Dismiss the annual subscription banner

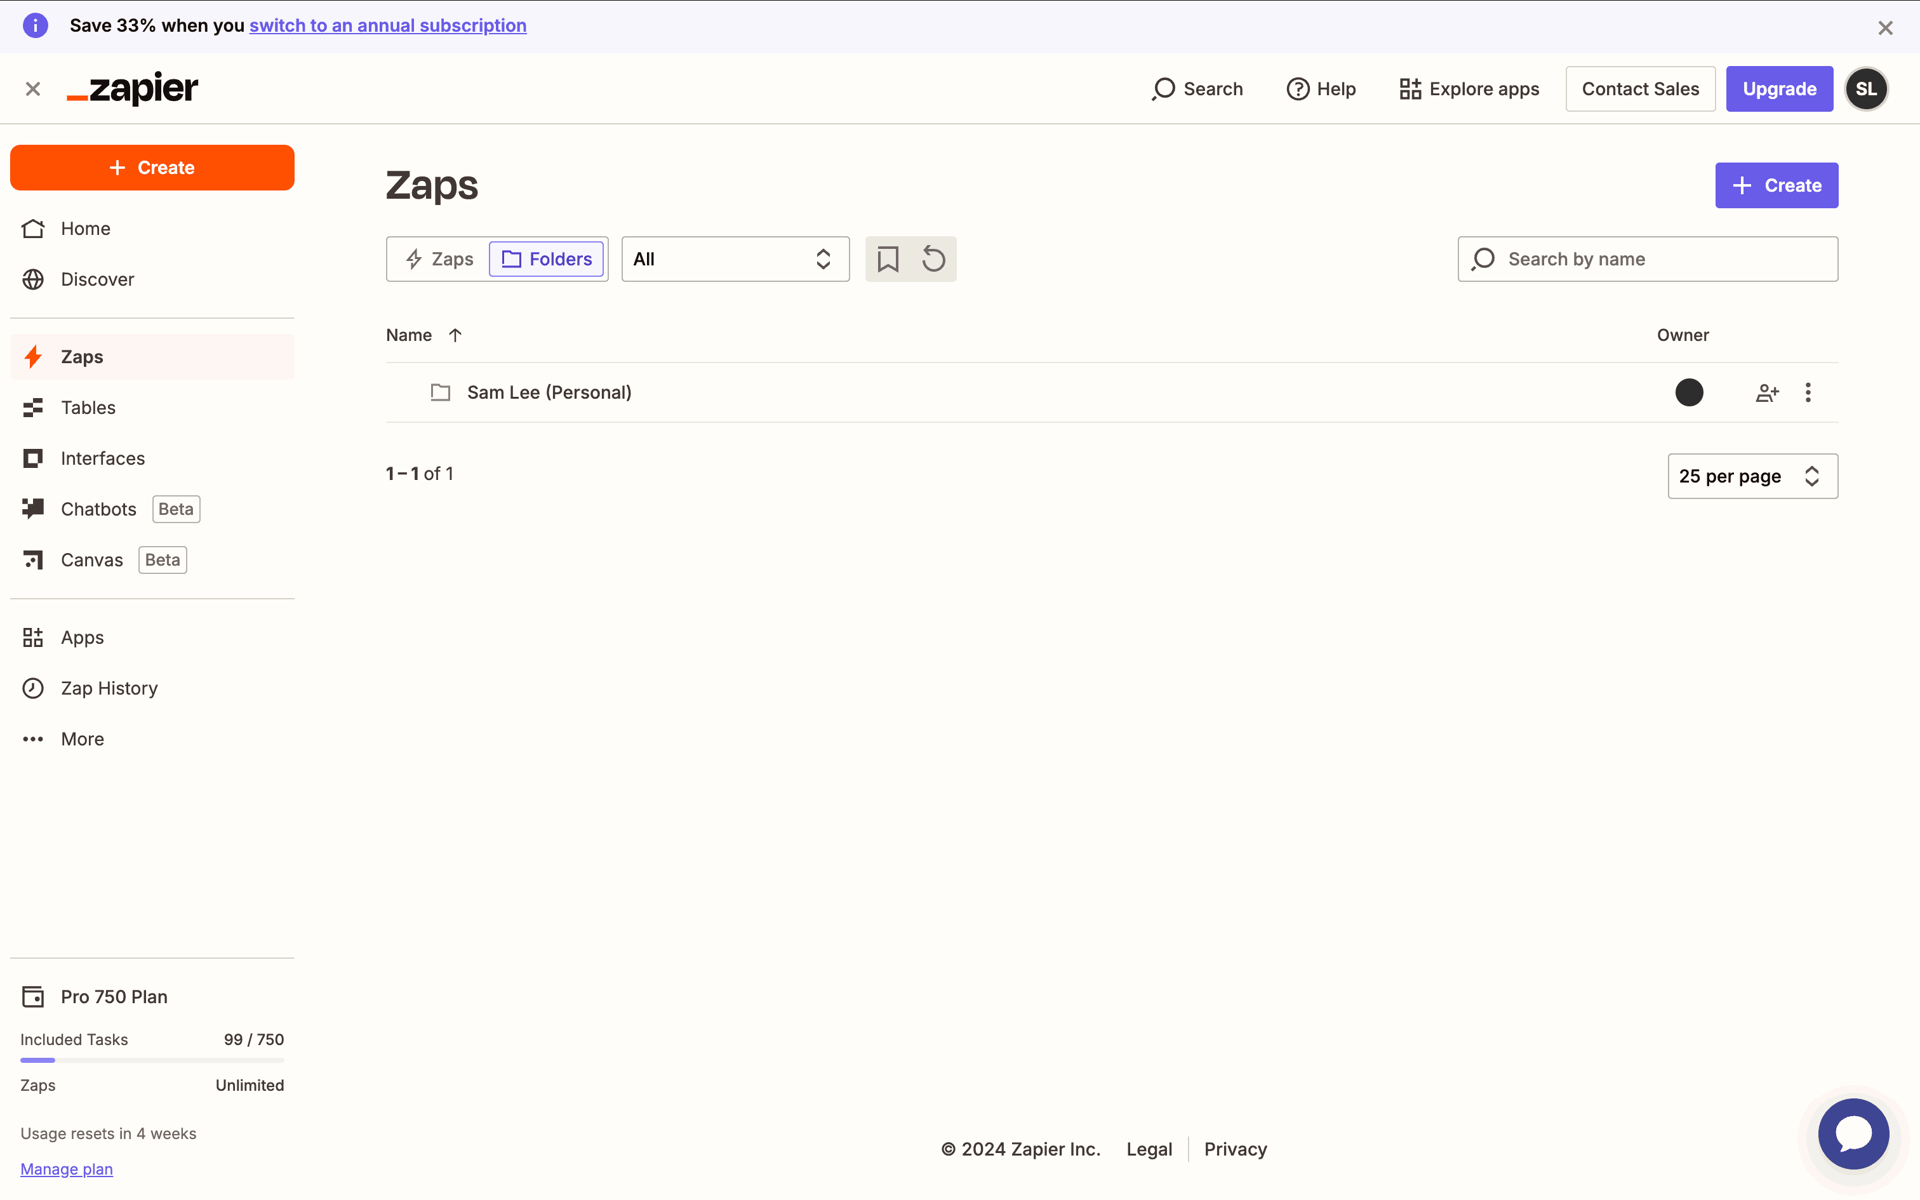tap(1885, 27)
